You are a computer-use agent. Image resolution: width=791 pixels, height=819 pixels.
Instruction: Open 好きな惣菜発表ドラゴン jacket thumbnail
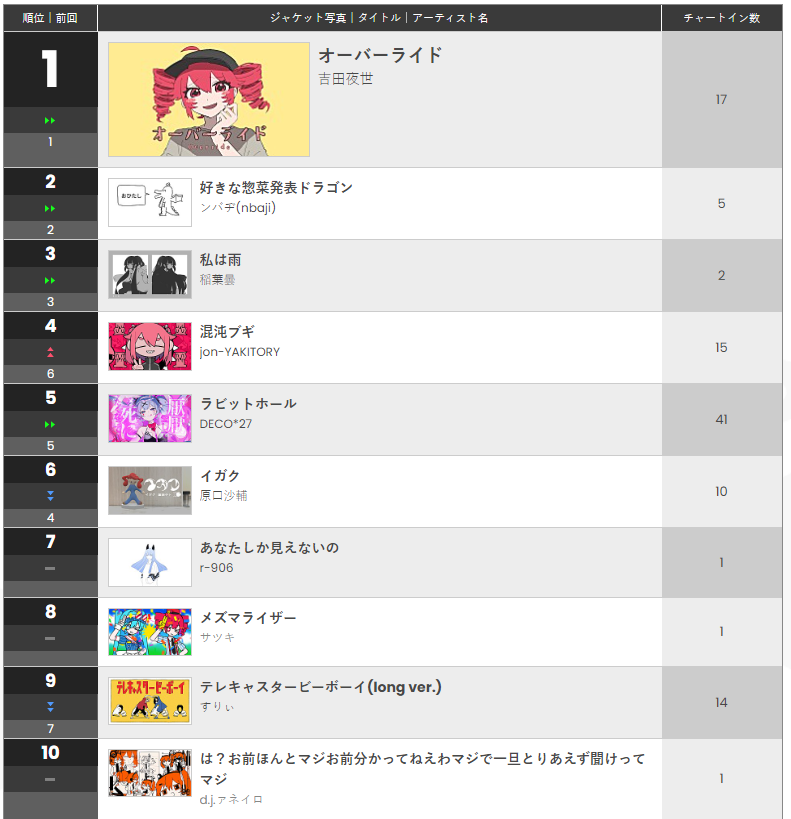point(150,203)
